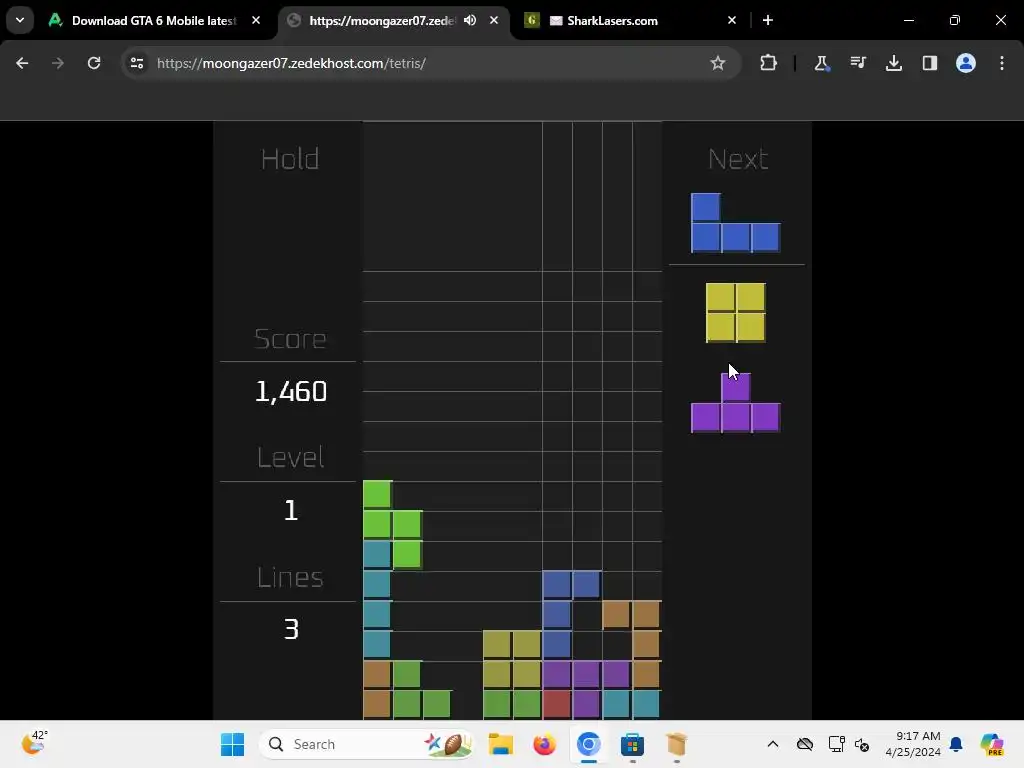The image size is (1024, 768).
Task: Expand the hidden system tray icons
Action: pyautogui.click(x=773, y=744)
